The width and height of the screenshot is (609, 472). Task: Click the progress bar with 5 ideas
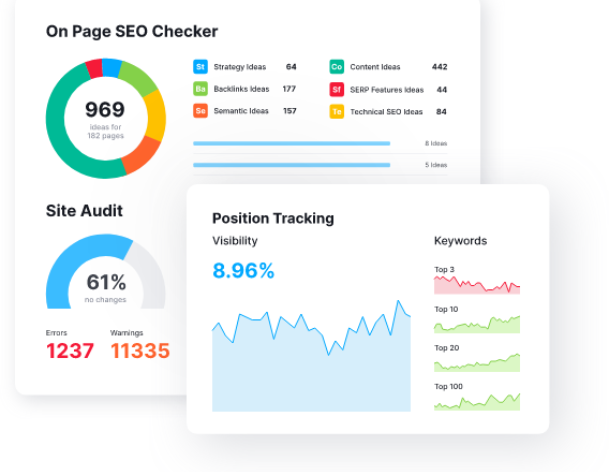tap(291, 164)
